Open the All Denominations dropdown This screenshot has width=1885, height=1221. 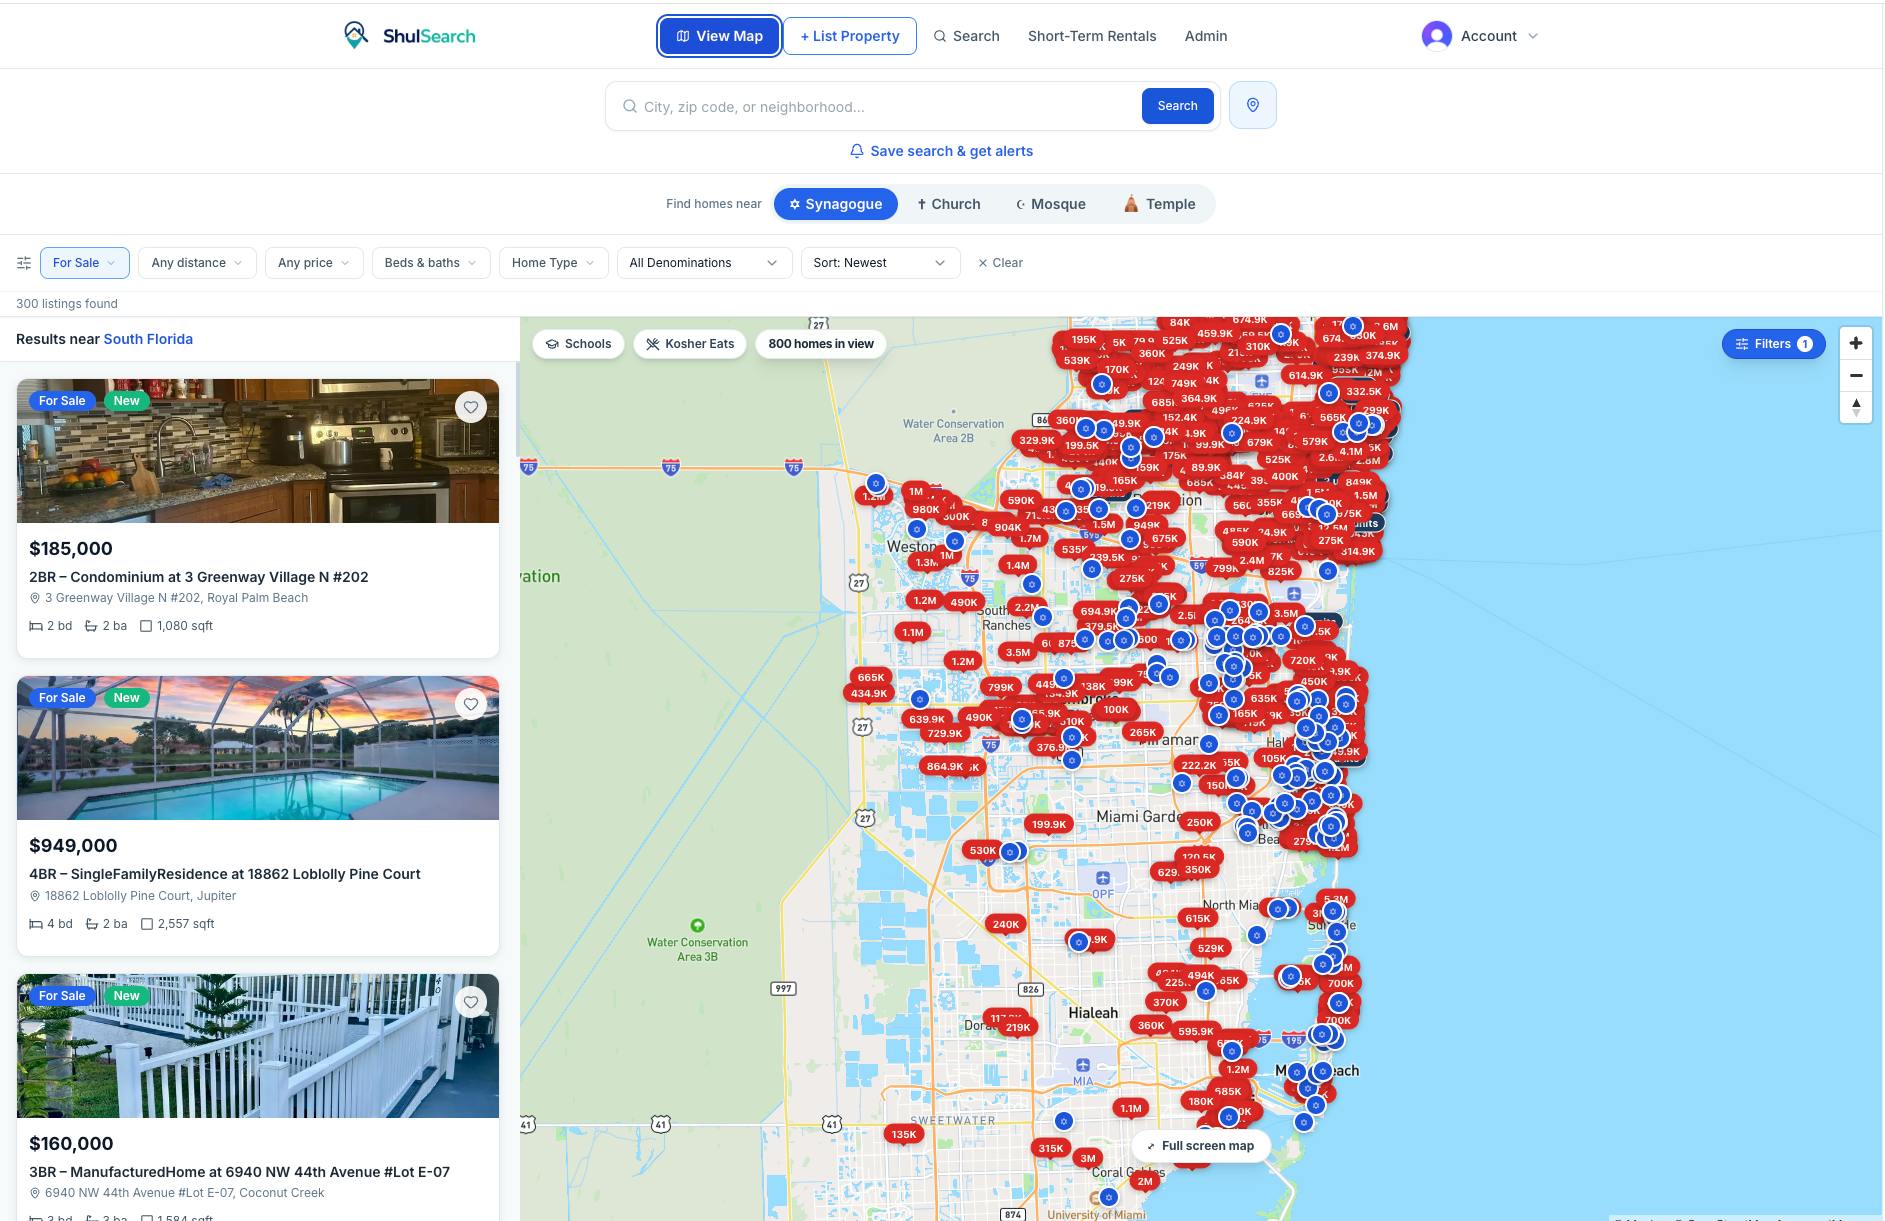coord(705,263)
